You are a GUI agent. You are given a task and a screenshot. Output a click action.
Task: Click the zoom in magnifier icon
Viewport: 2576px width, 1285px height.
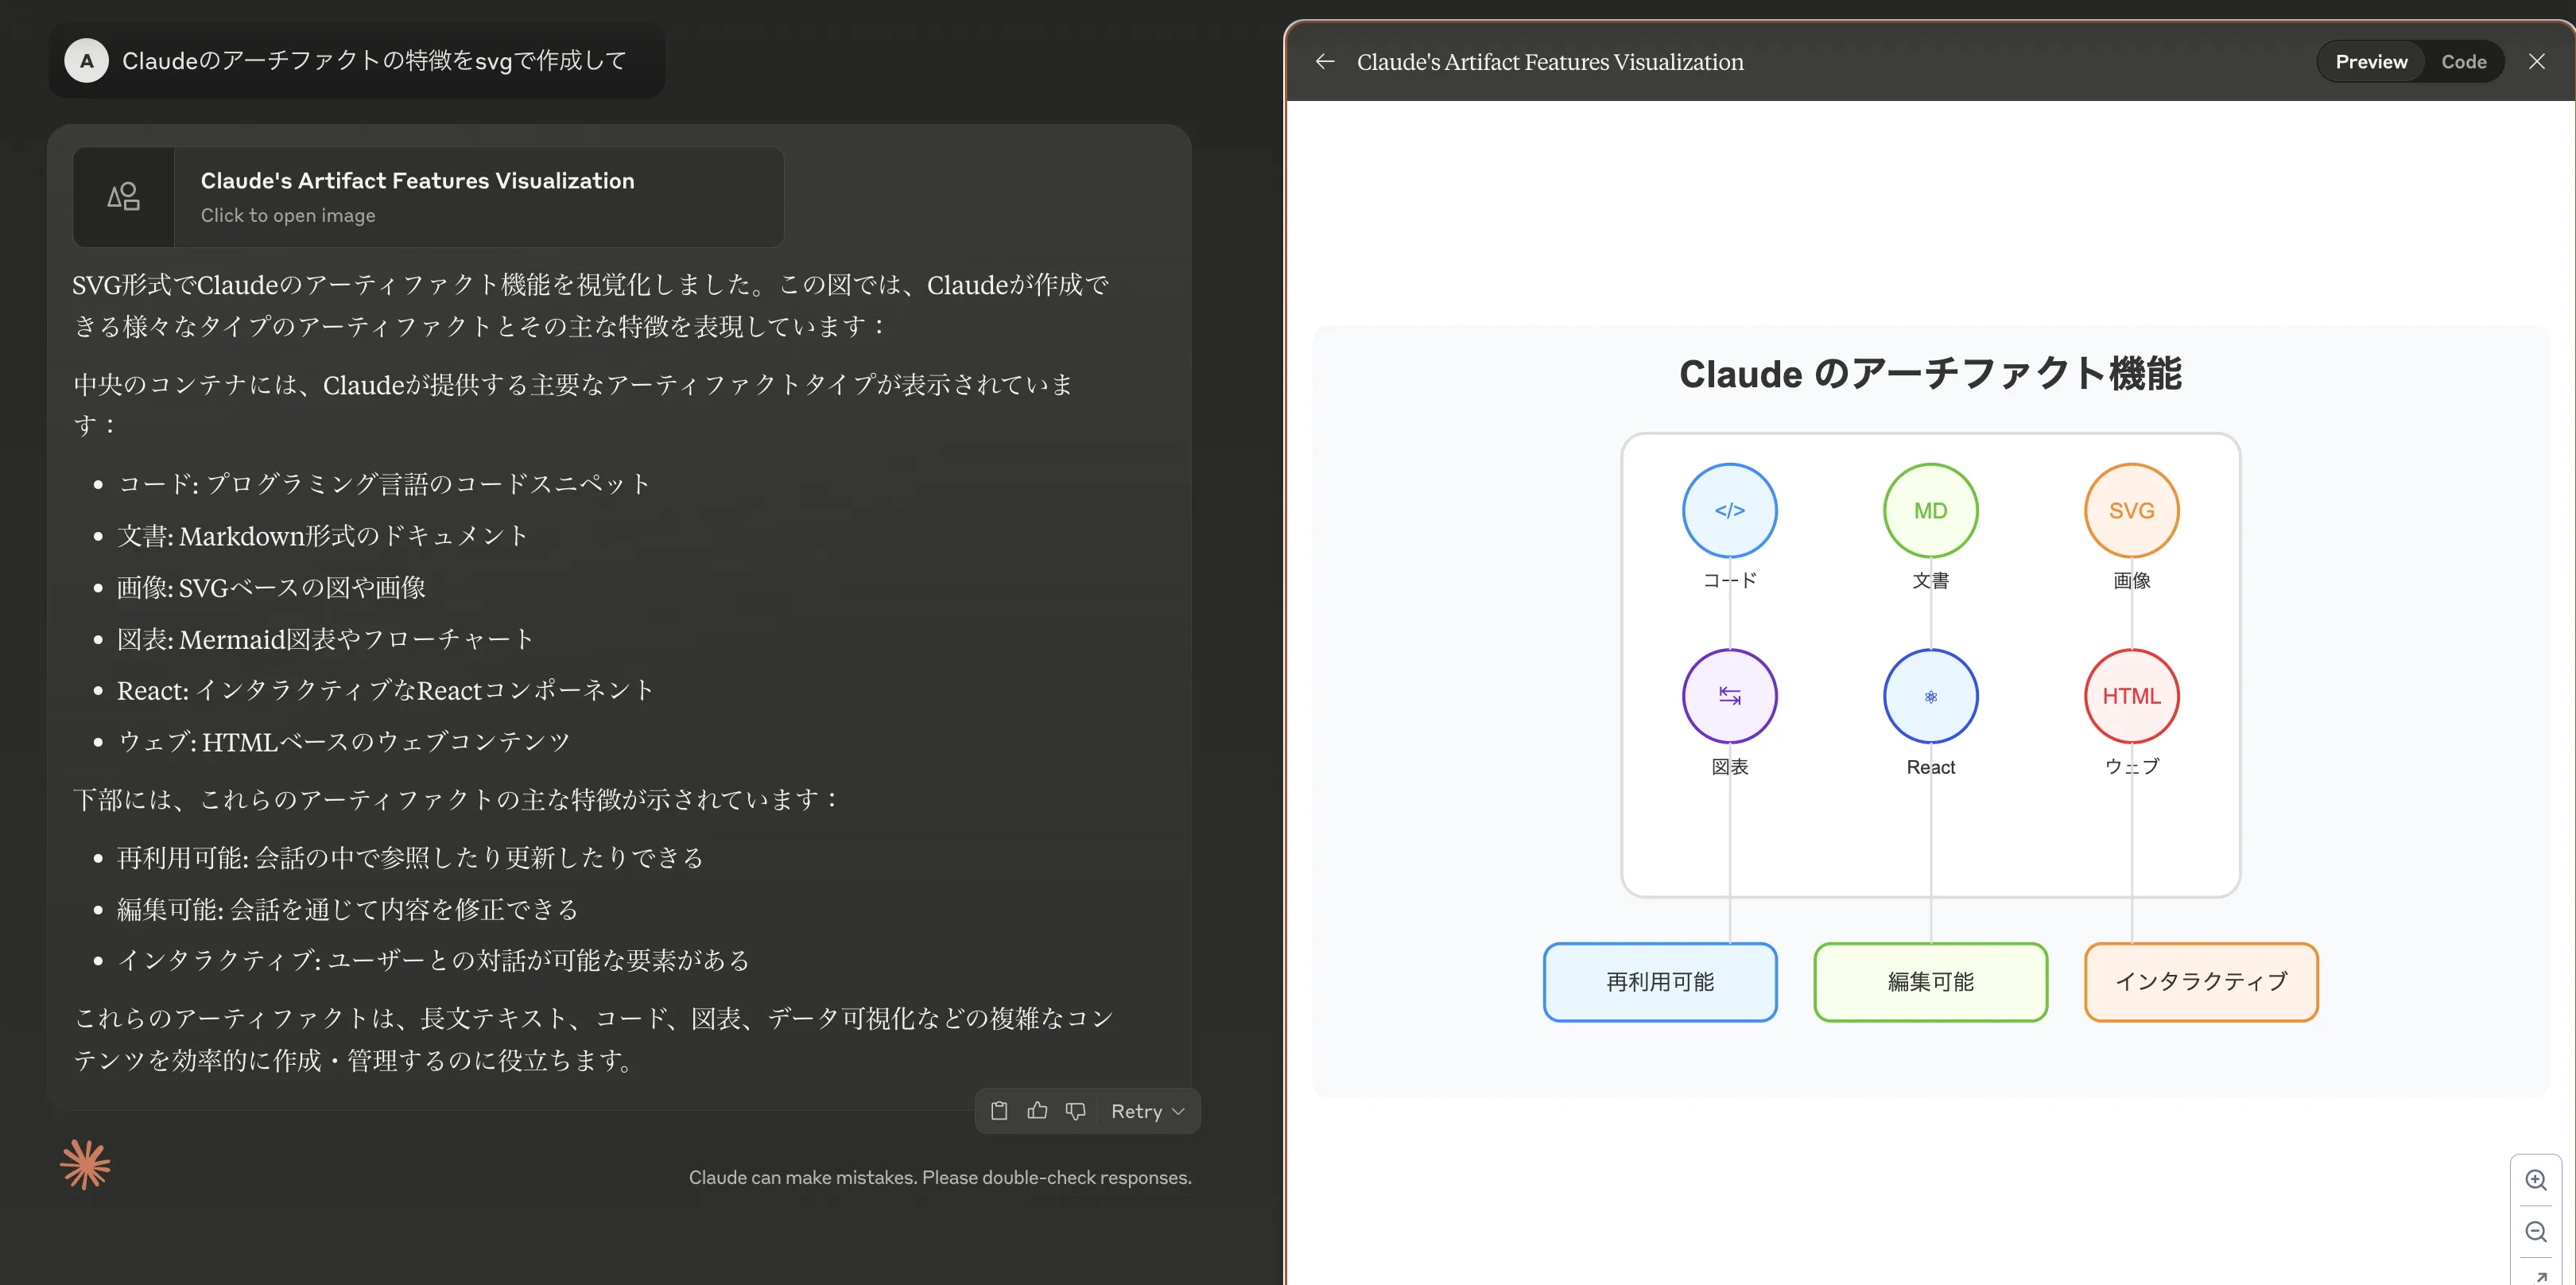pos(2536,1180)
